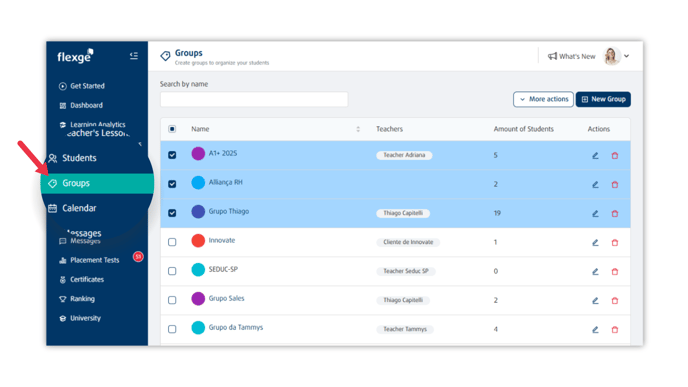Click the red Innovate color circle

coord(198,240)
